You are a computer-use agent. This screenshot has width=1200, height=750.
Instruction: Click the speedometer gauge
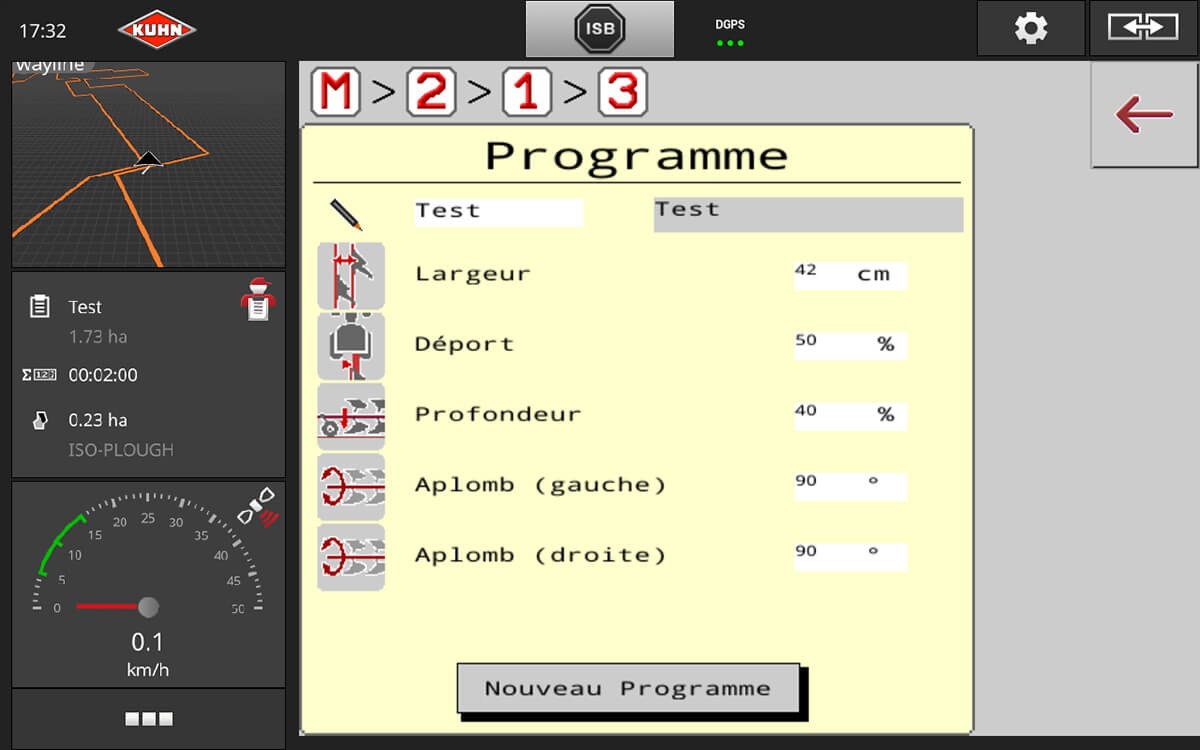(x=148, y=555)
